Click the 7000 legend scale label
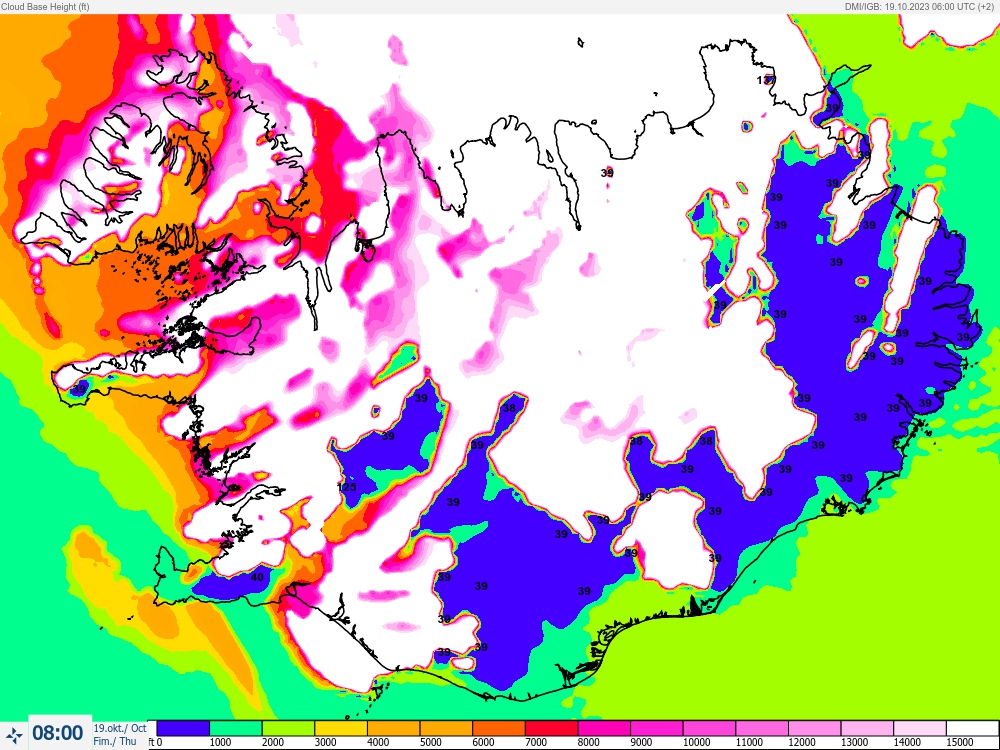This screenshot has width=1000, height=750. point(536,742)
